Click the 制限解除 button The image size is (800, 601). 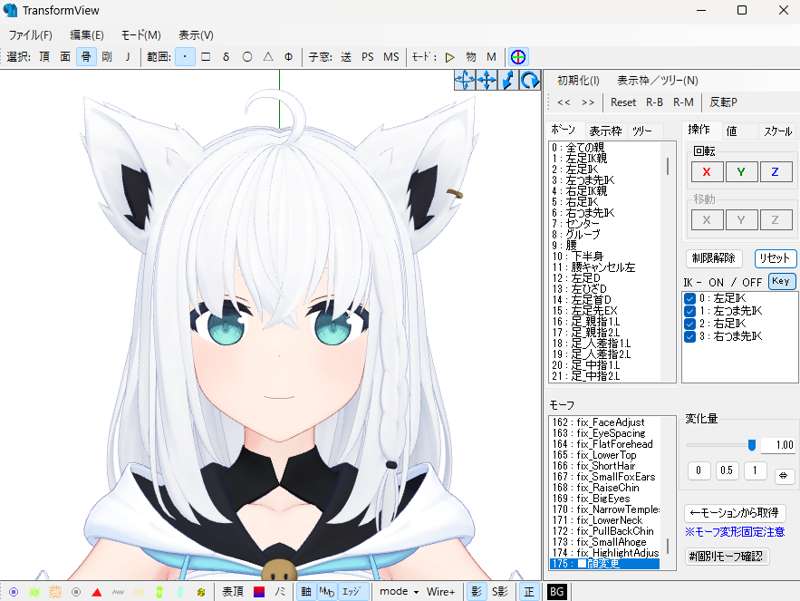[713, 258]
